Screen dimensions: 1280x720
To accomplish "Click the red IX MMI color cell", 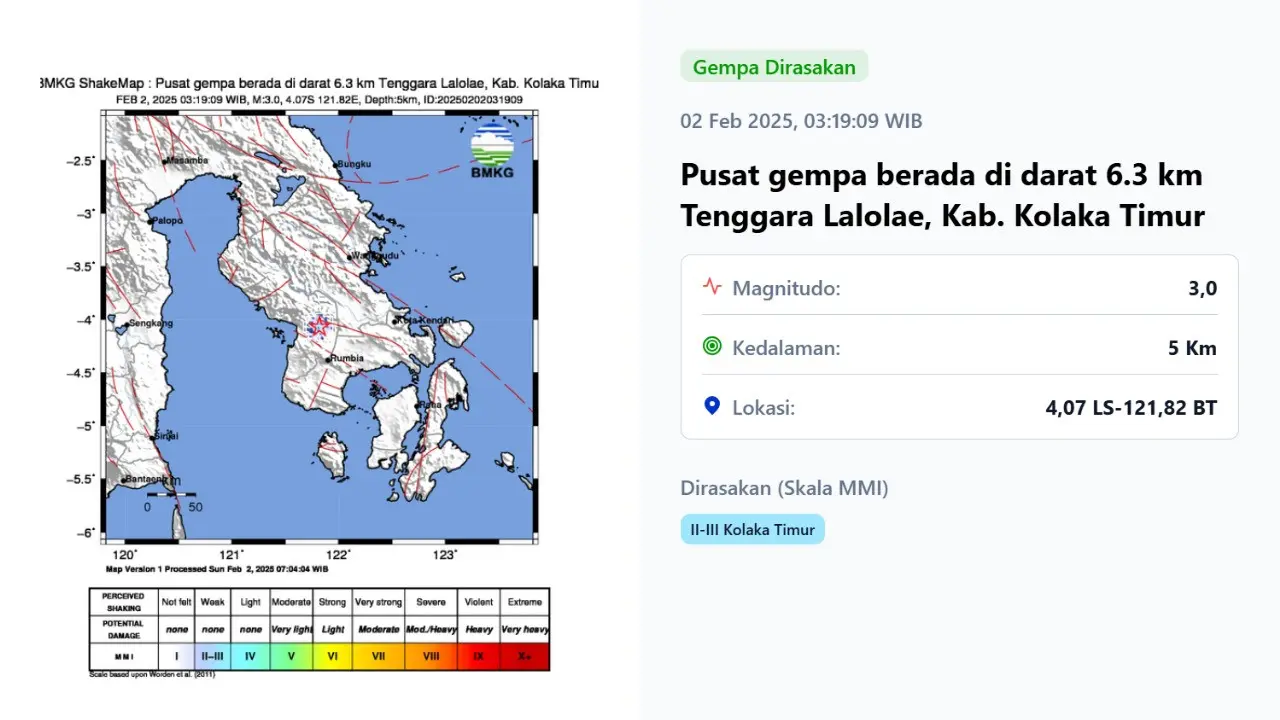I will (x=479, y=657).
